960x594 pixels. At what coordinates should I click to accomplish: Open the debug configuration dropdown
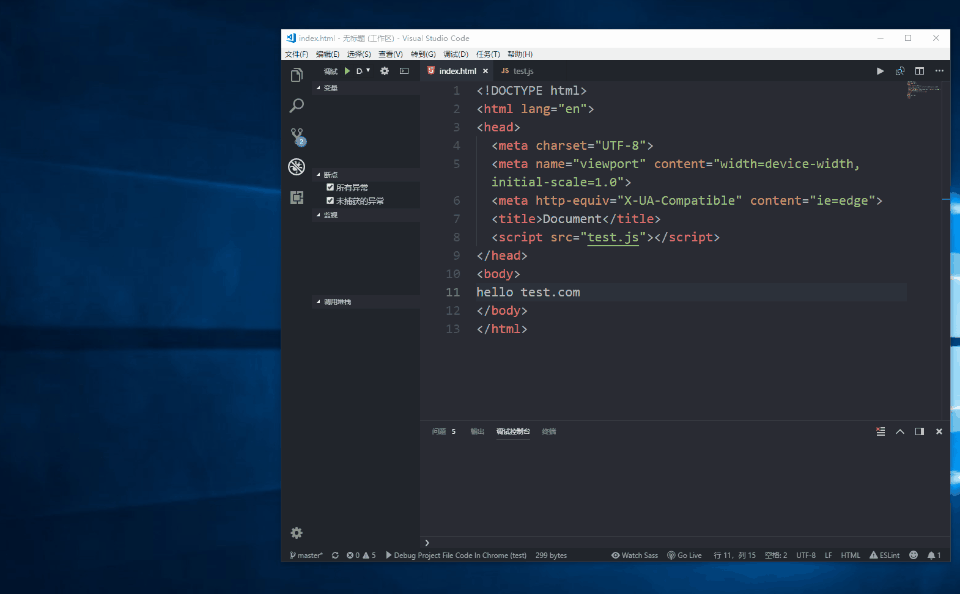click(363, 71)
